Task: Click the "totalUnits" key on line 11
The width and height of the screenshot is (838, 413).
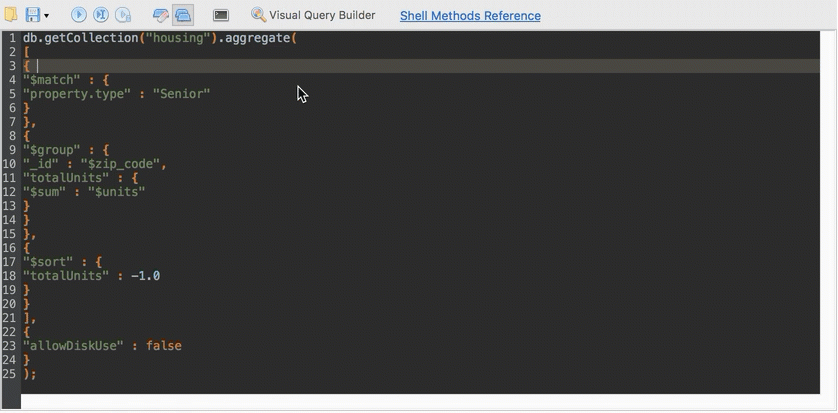Action: (x=66, y=178)
